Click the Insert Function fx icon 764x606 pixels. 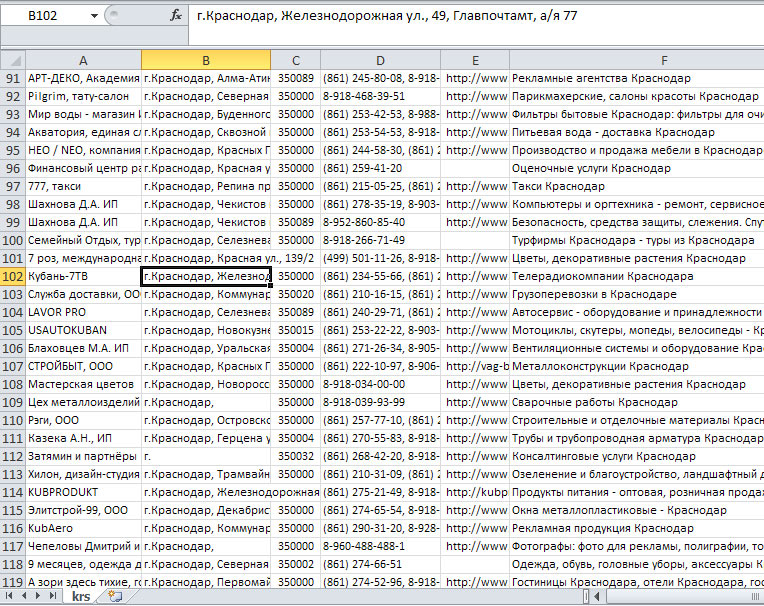coord(176,16)
